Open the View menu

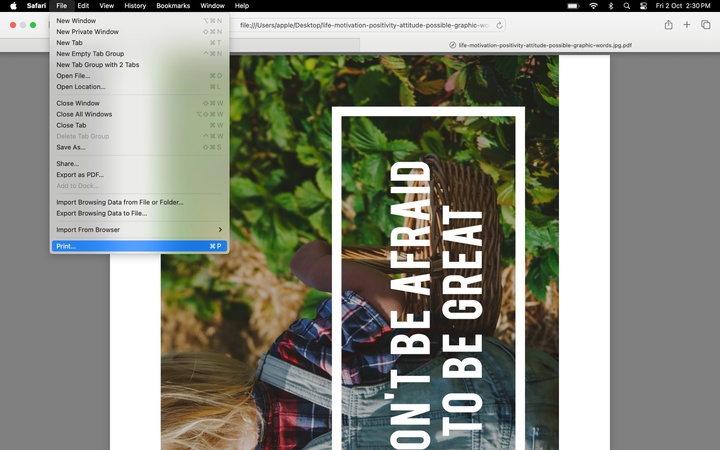(107, 6)
